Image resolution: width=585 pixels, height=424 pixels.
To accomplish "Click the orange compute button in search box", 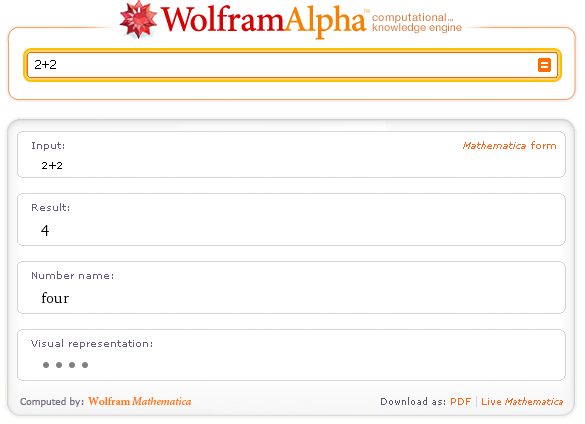I will tap(544, 65).
